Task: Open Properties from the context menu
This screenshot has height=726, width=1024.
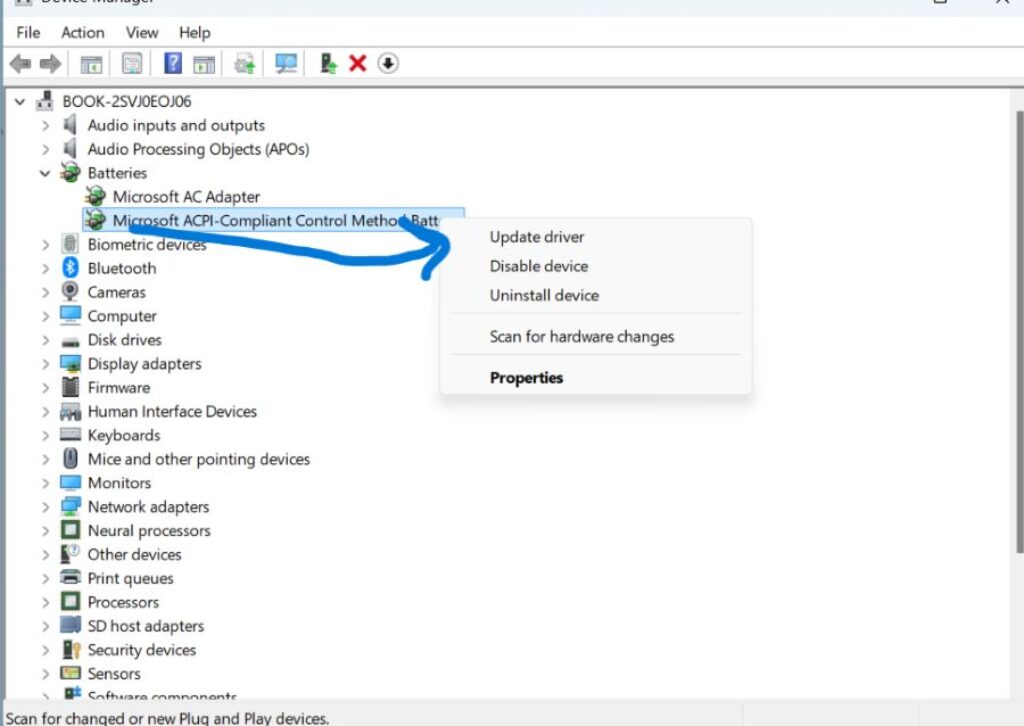Action: (526, 377)
